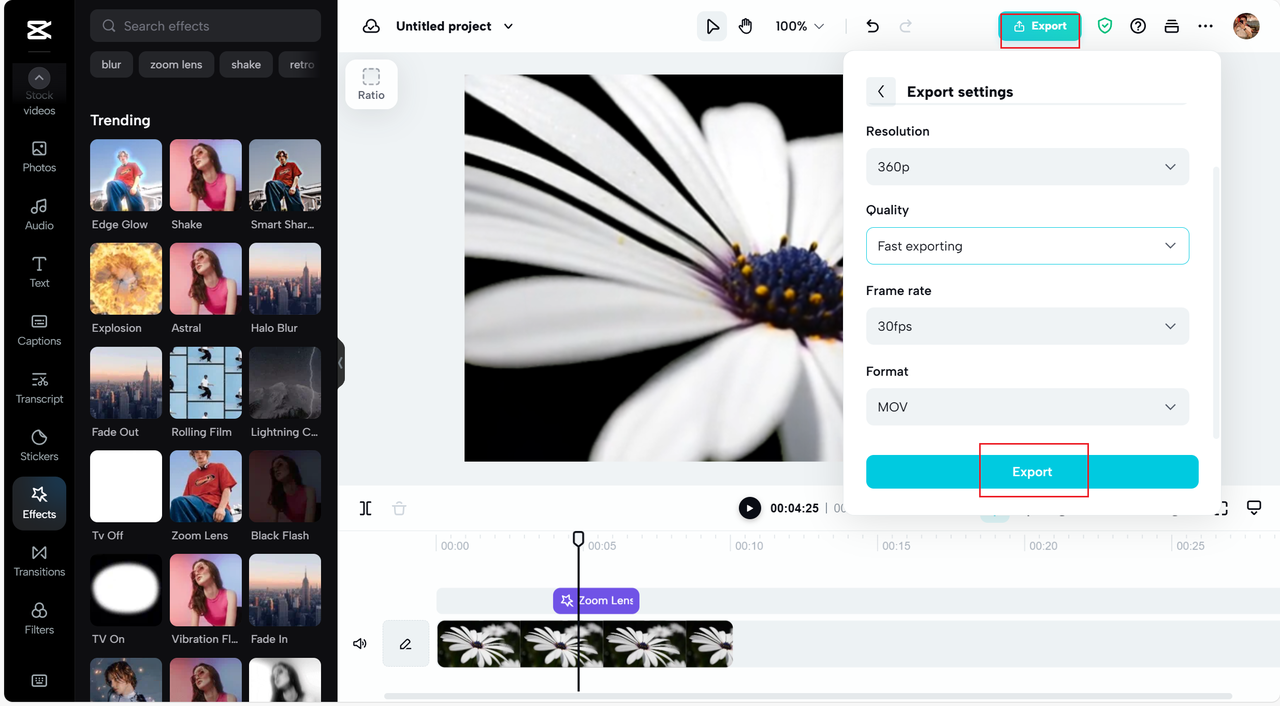Open the Resolution 360p dropdown
The height and width of the screenshot is (706, 1280).
point(1027,167)
